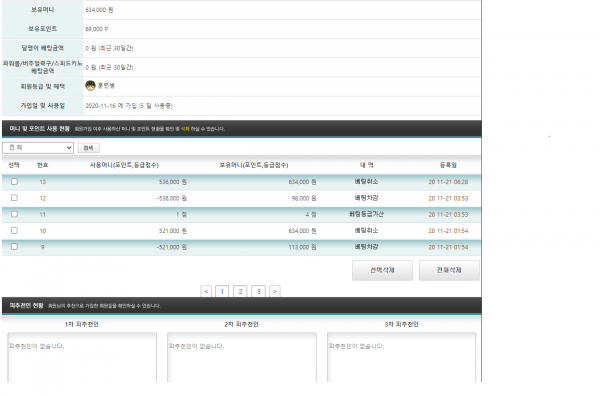Click the -521,000 원 used amount
The width and height of the screenshot is (600, 396).
tap(171, 247)
